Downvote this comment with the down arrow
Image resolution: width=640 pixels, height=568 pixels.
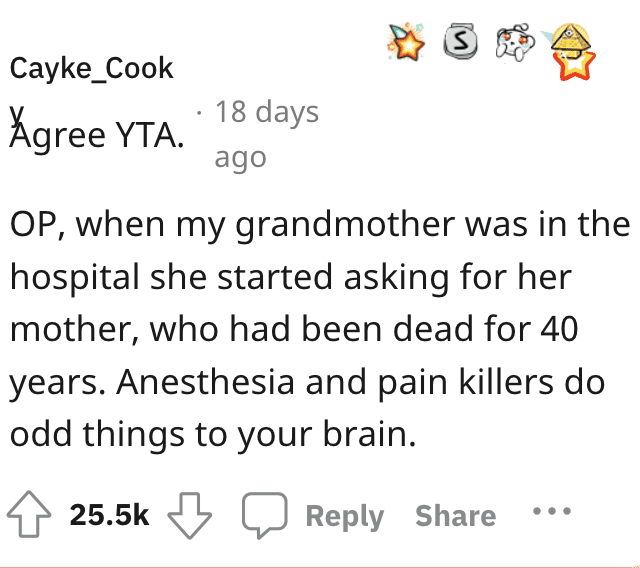tap(190, 515)
